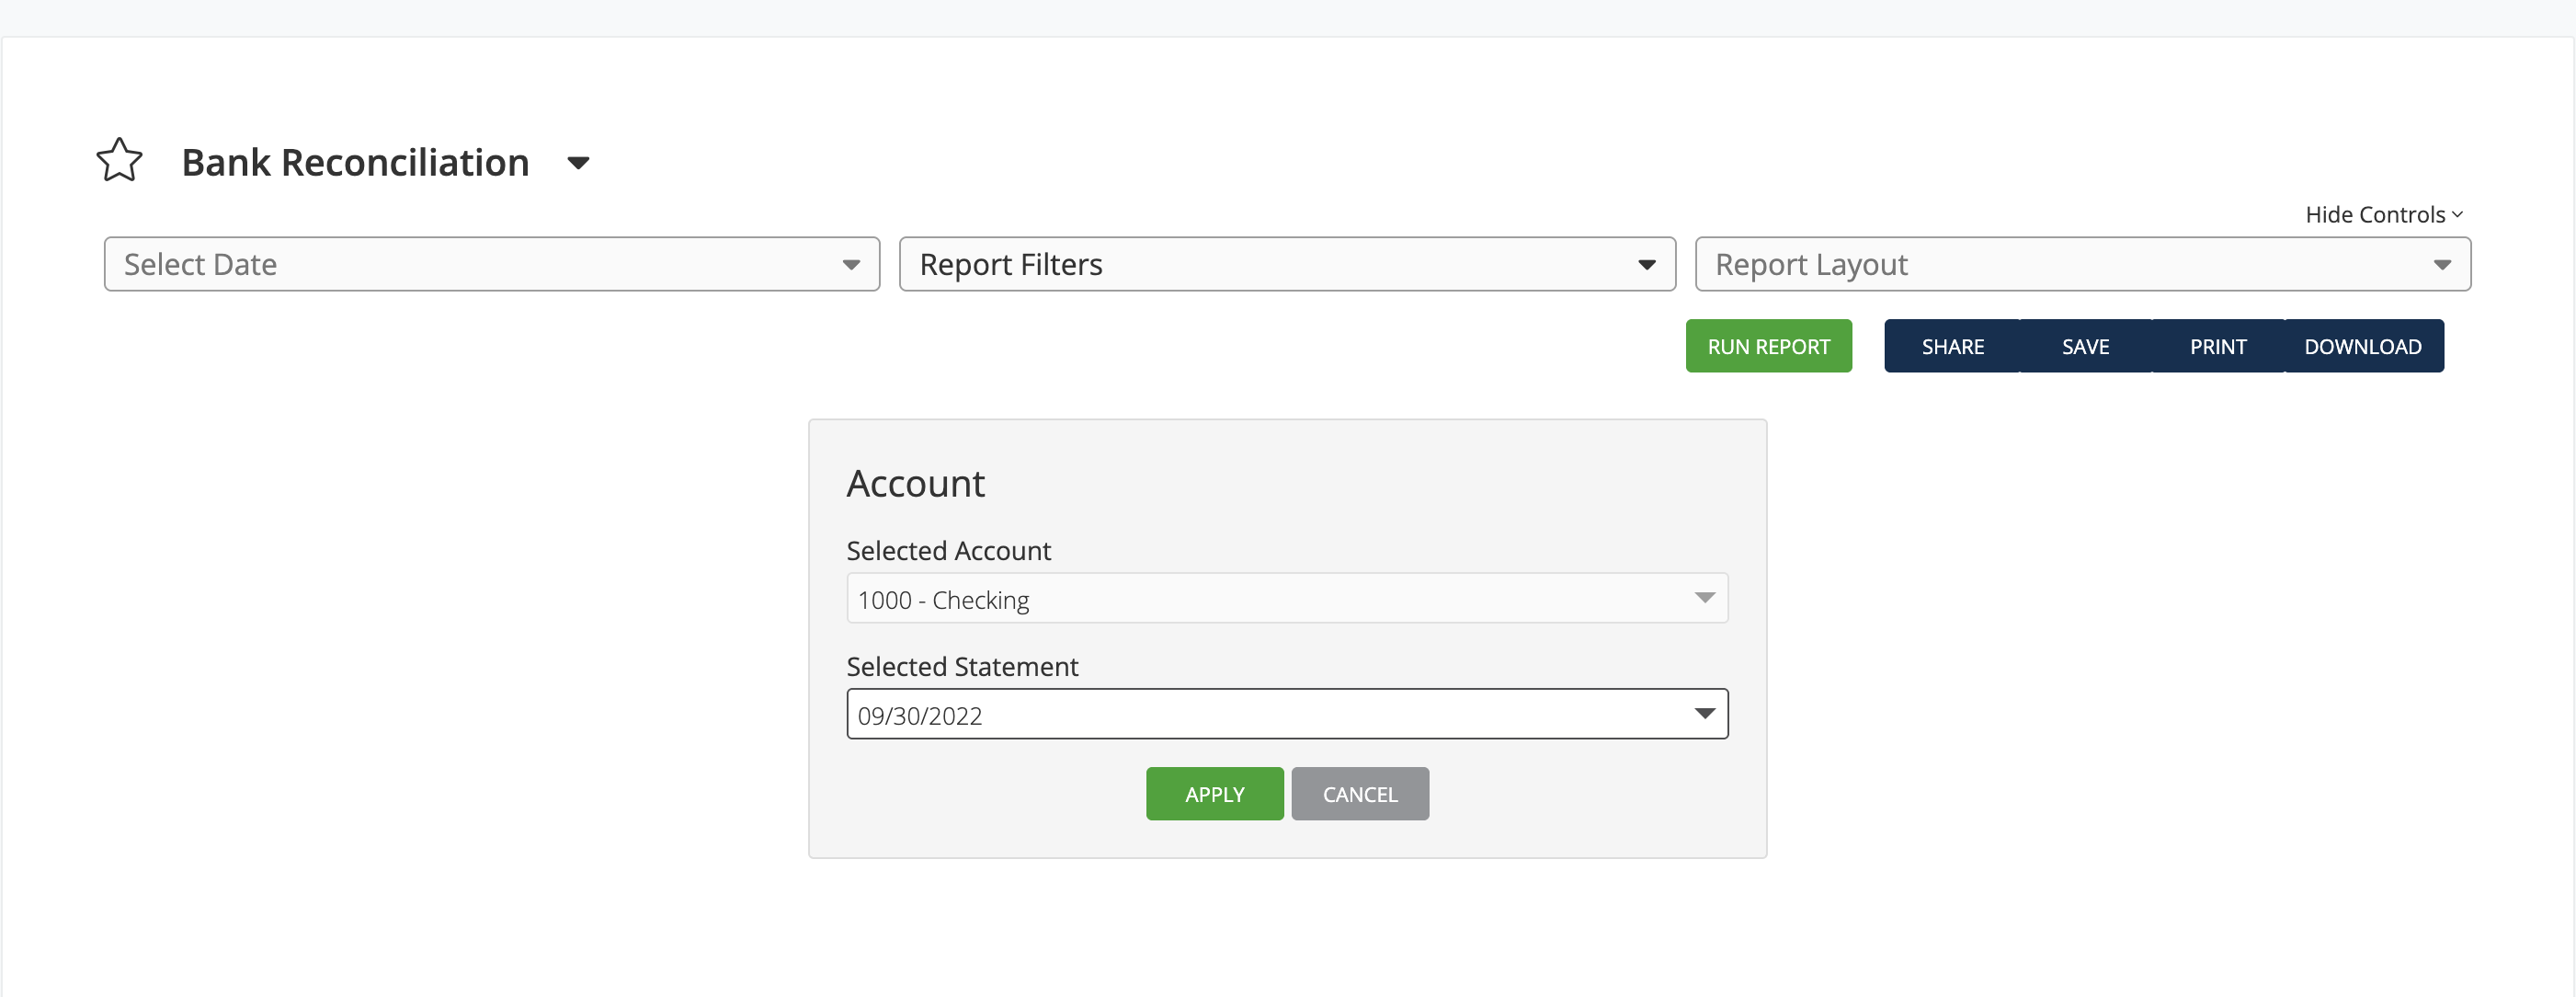Save the report with SAVE button

(x=2085, y=346)
